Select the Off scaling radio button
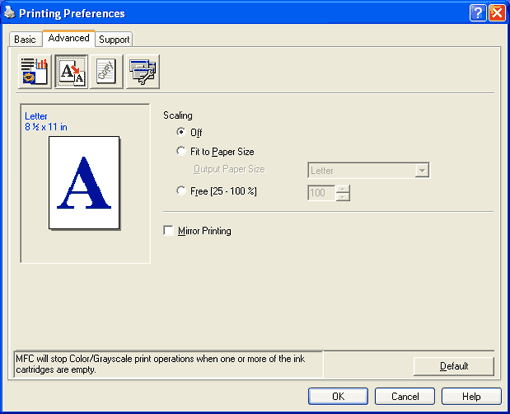Viewport: 510px width, 414px height. (181, 132)
